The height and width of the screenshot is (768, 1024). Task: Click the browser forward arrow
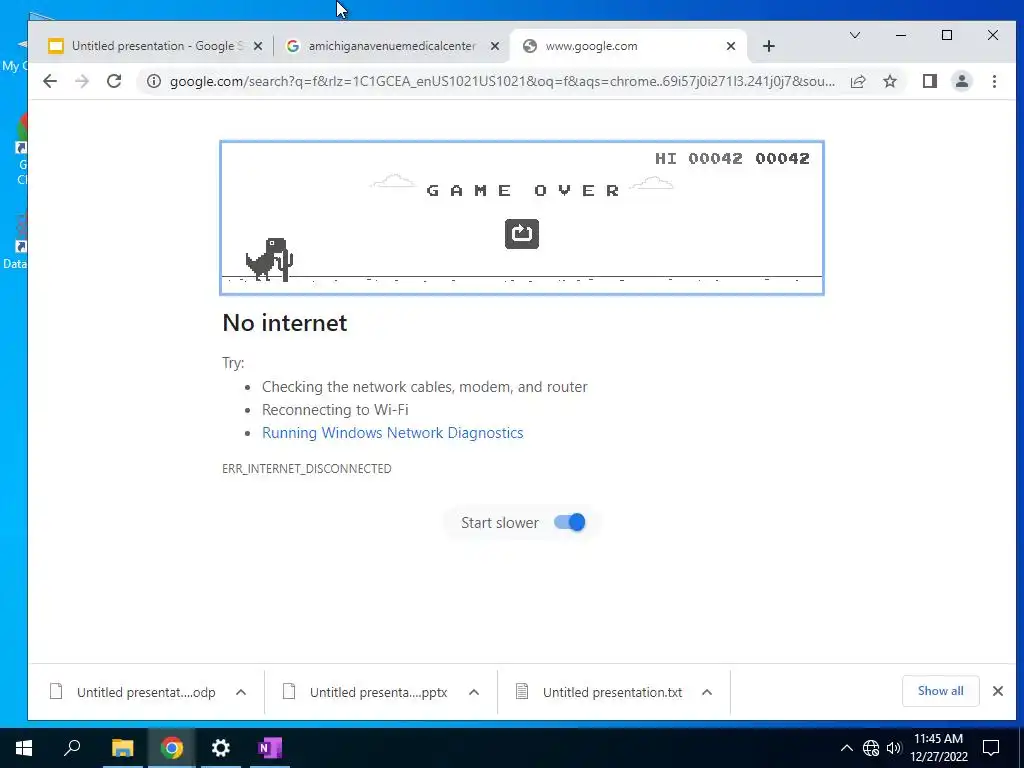click(82, 81)
